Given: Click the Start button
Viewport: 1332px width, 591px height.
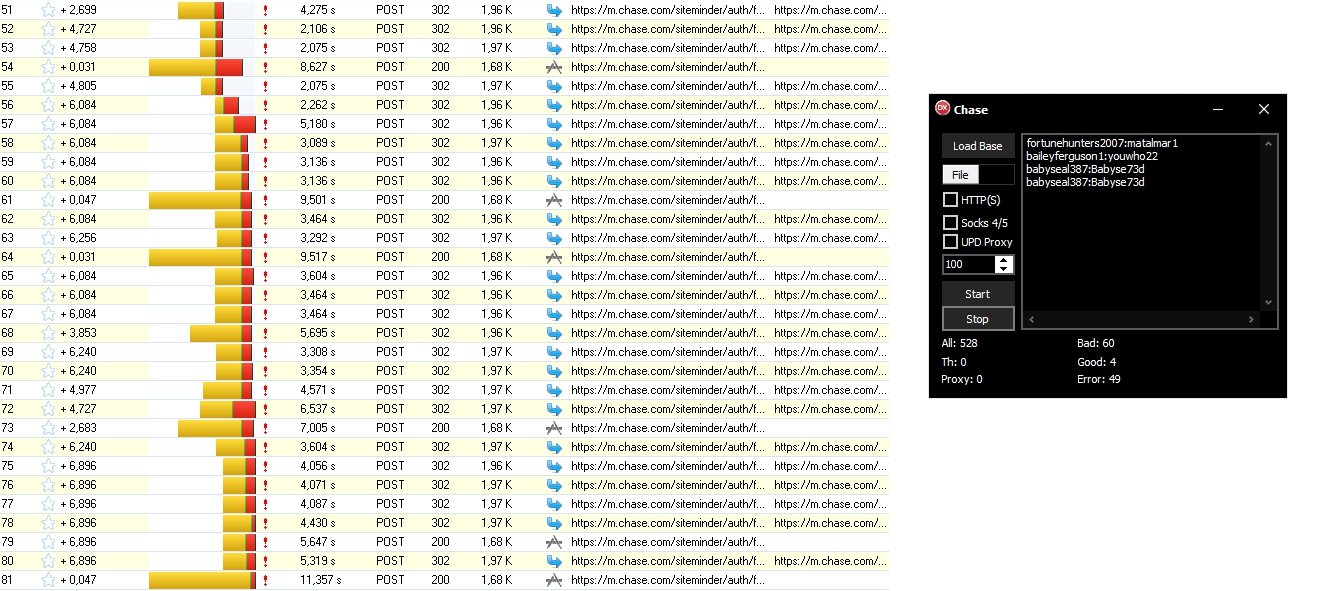Looking at the screenshot, I should click(978, 294).
